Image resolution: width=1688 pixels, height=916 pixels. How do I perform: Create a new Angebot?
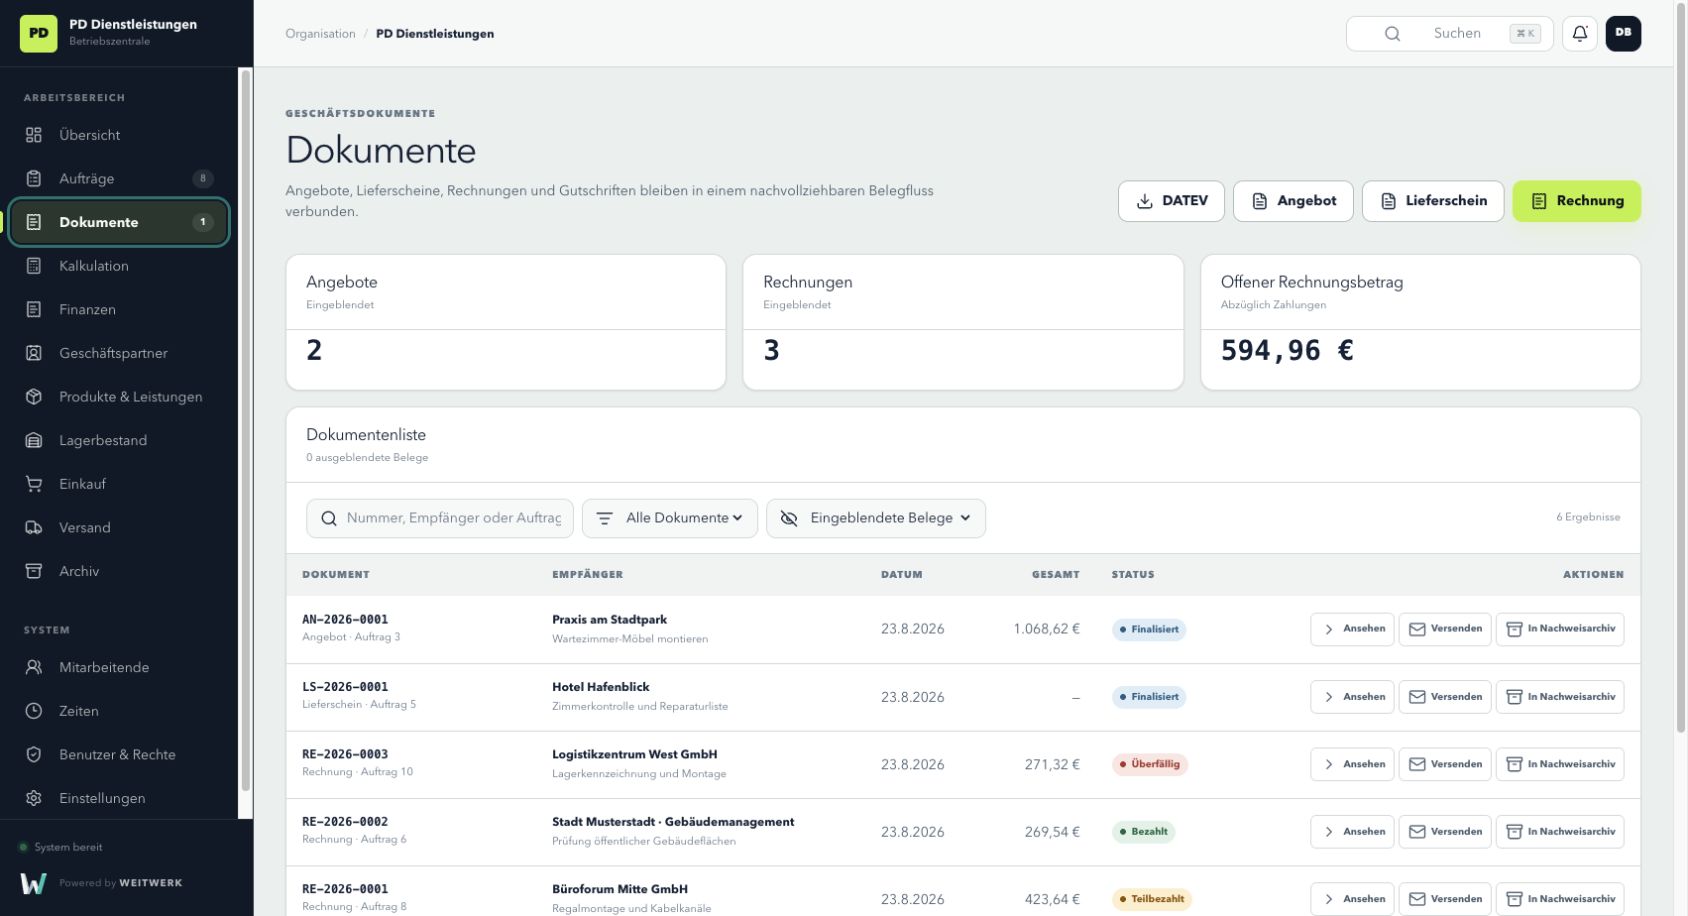1293,201
